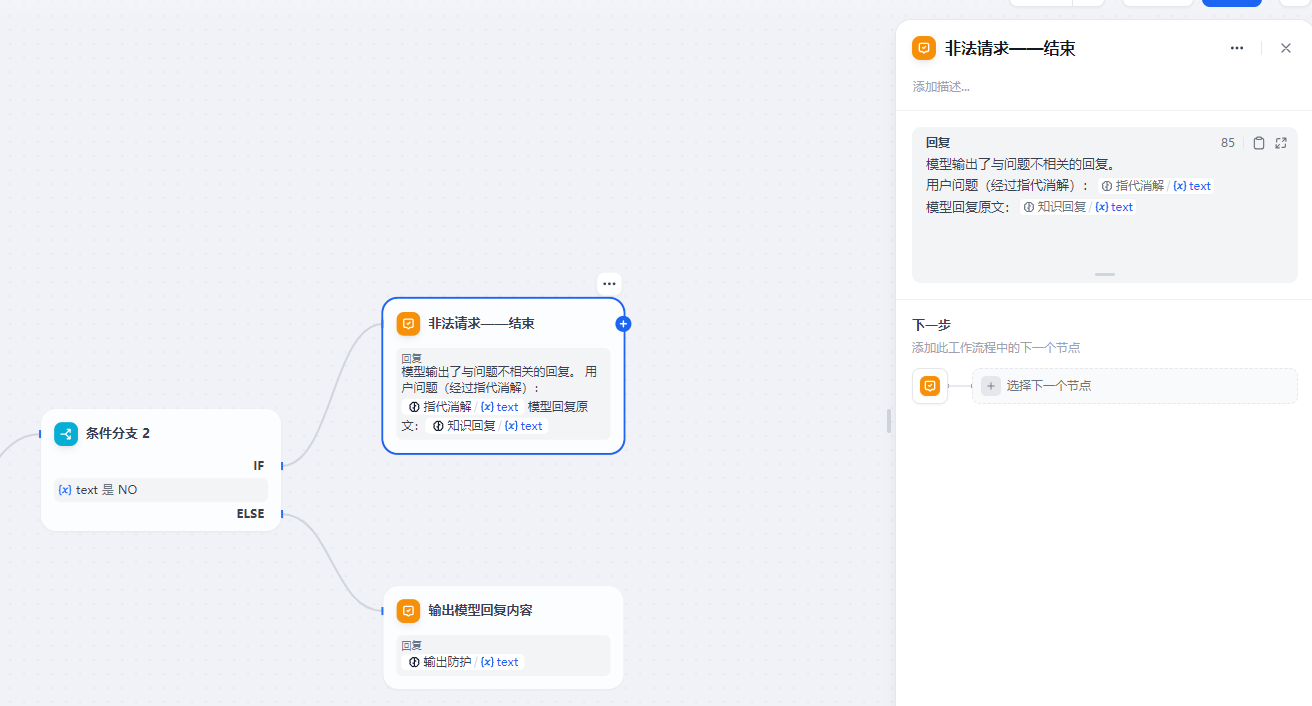Click the 指代消解 variable inside the canvas node
Viewport: 1312px width, 706px height.
click(x=462, y=407)
